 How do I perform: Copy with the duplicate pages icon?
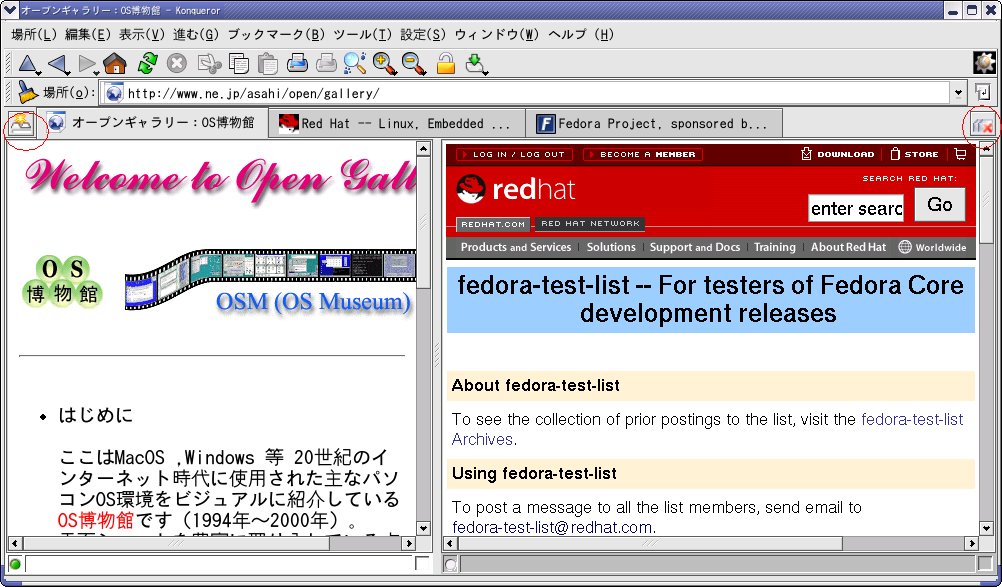238,63
